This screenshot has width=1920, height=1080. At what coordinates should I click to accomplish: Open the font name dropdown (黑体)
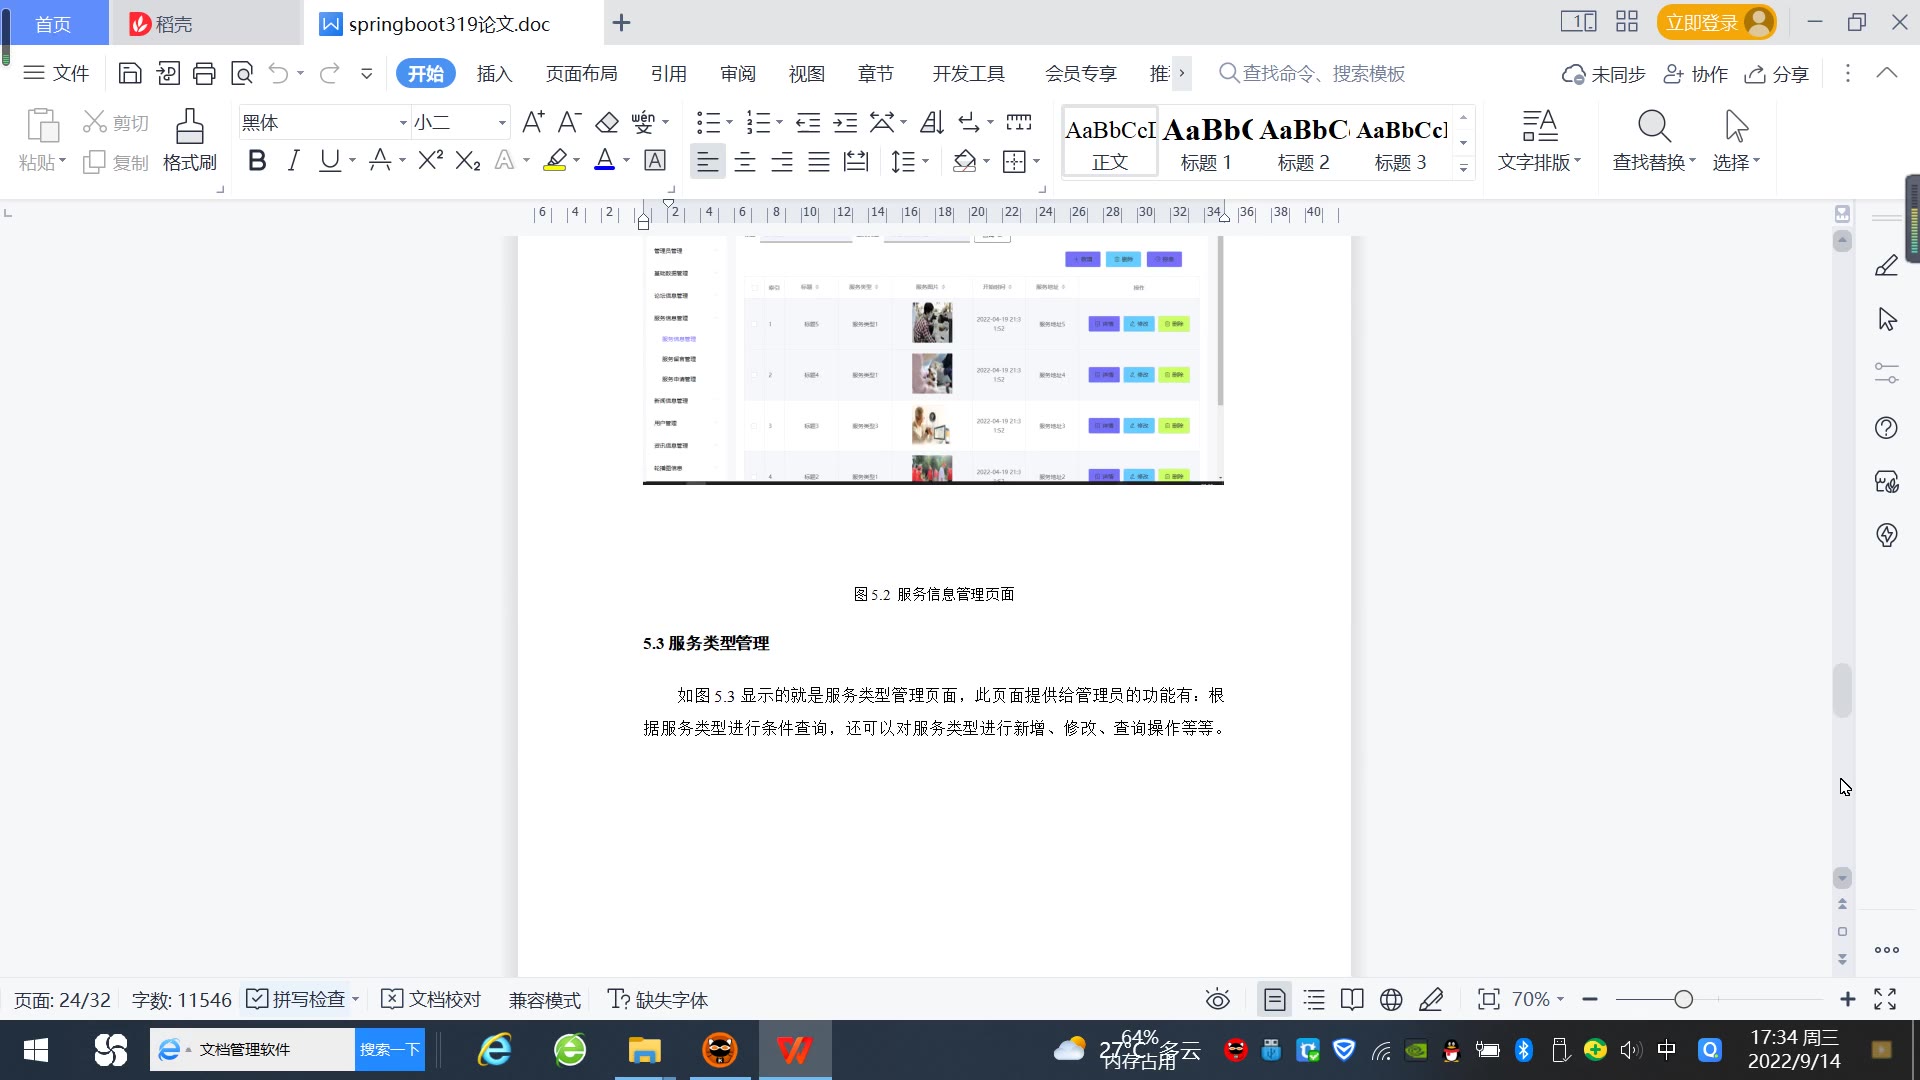403,123
